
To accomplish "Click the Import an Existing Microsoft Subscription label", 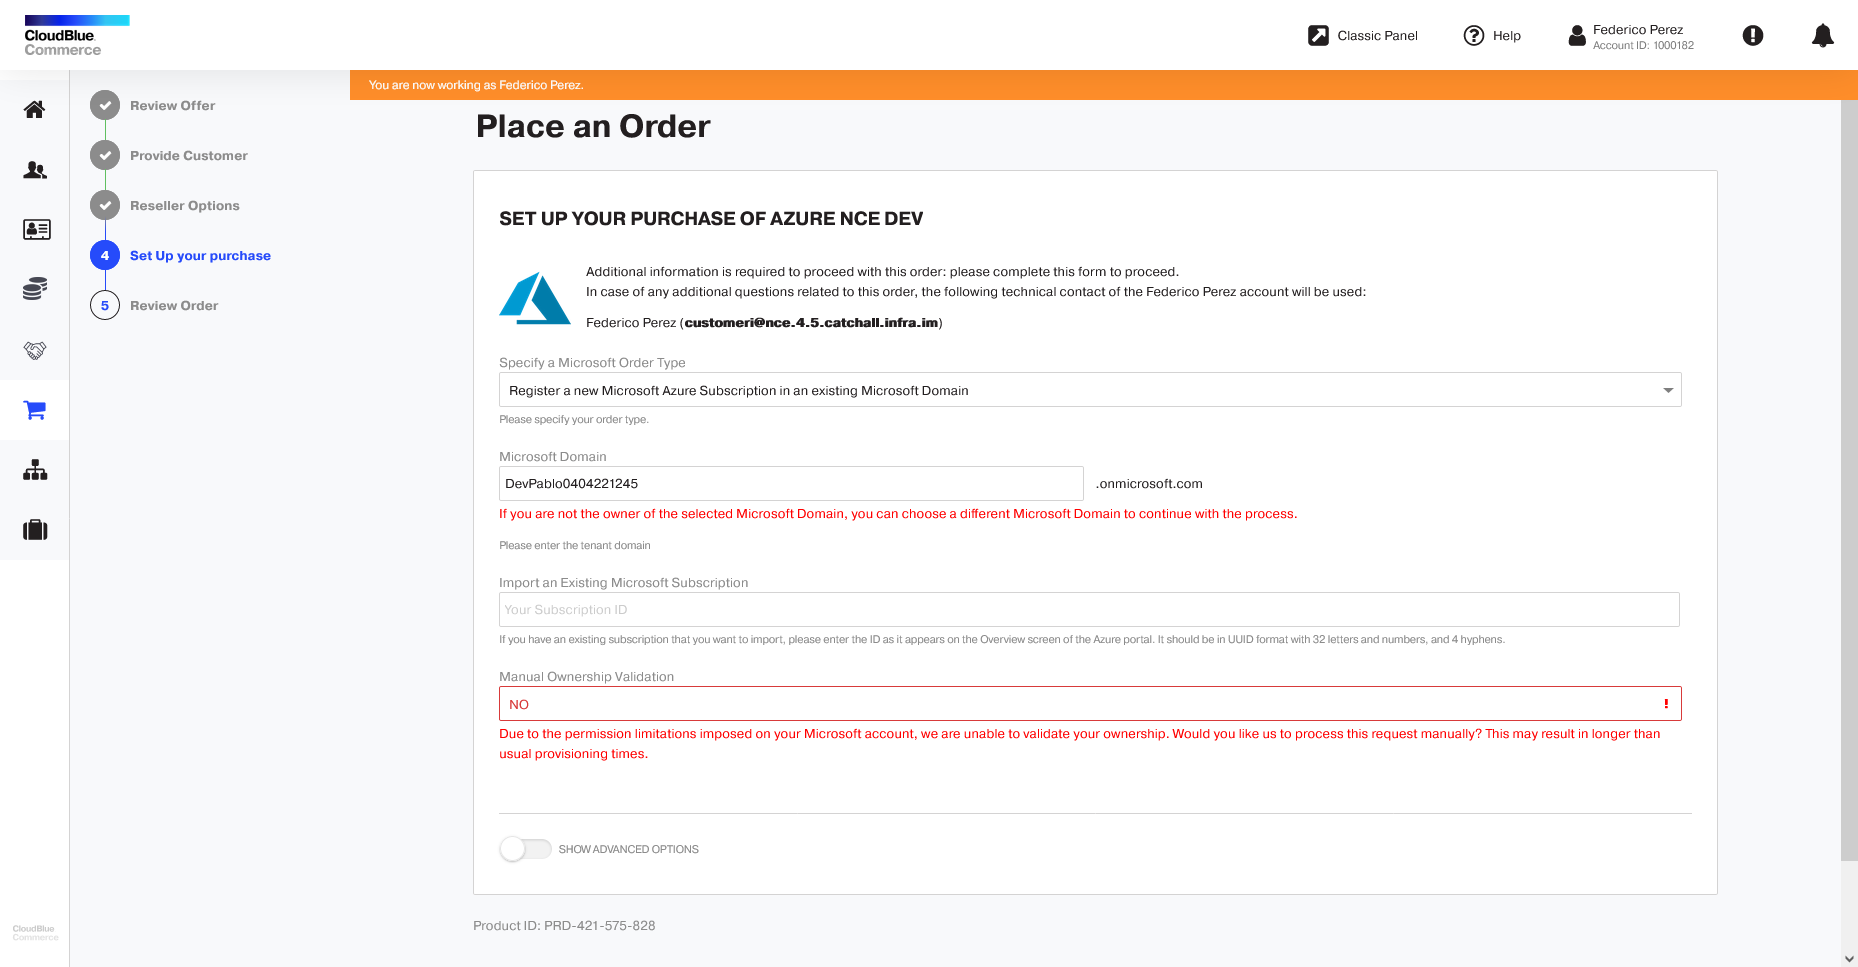I will [x=623, y=583].
